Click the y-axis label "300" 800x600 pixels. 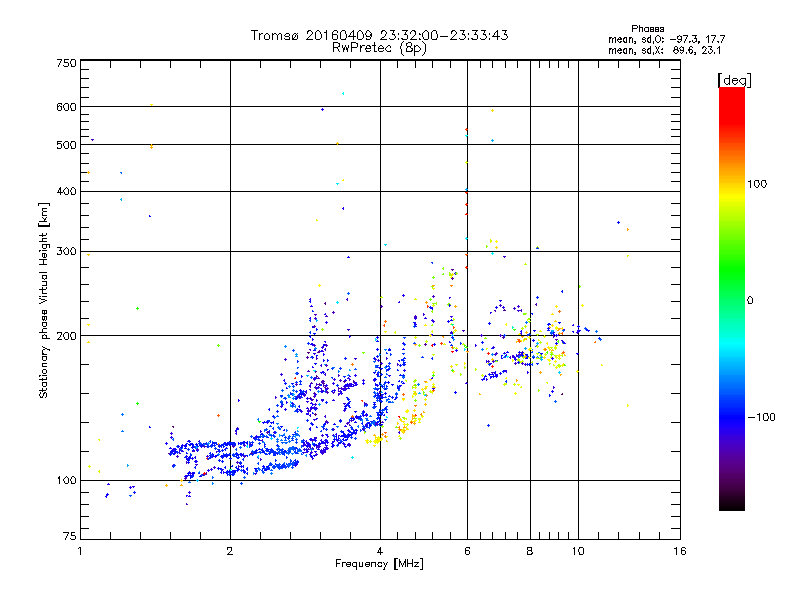[x=66, y=251]
